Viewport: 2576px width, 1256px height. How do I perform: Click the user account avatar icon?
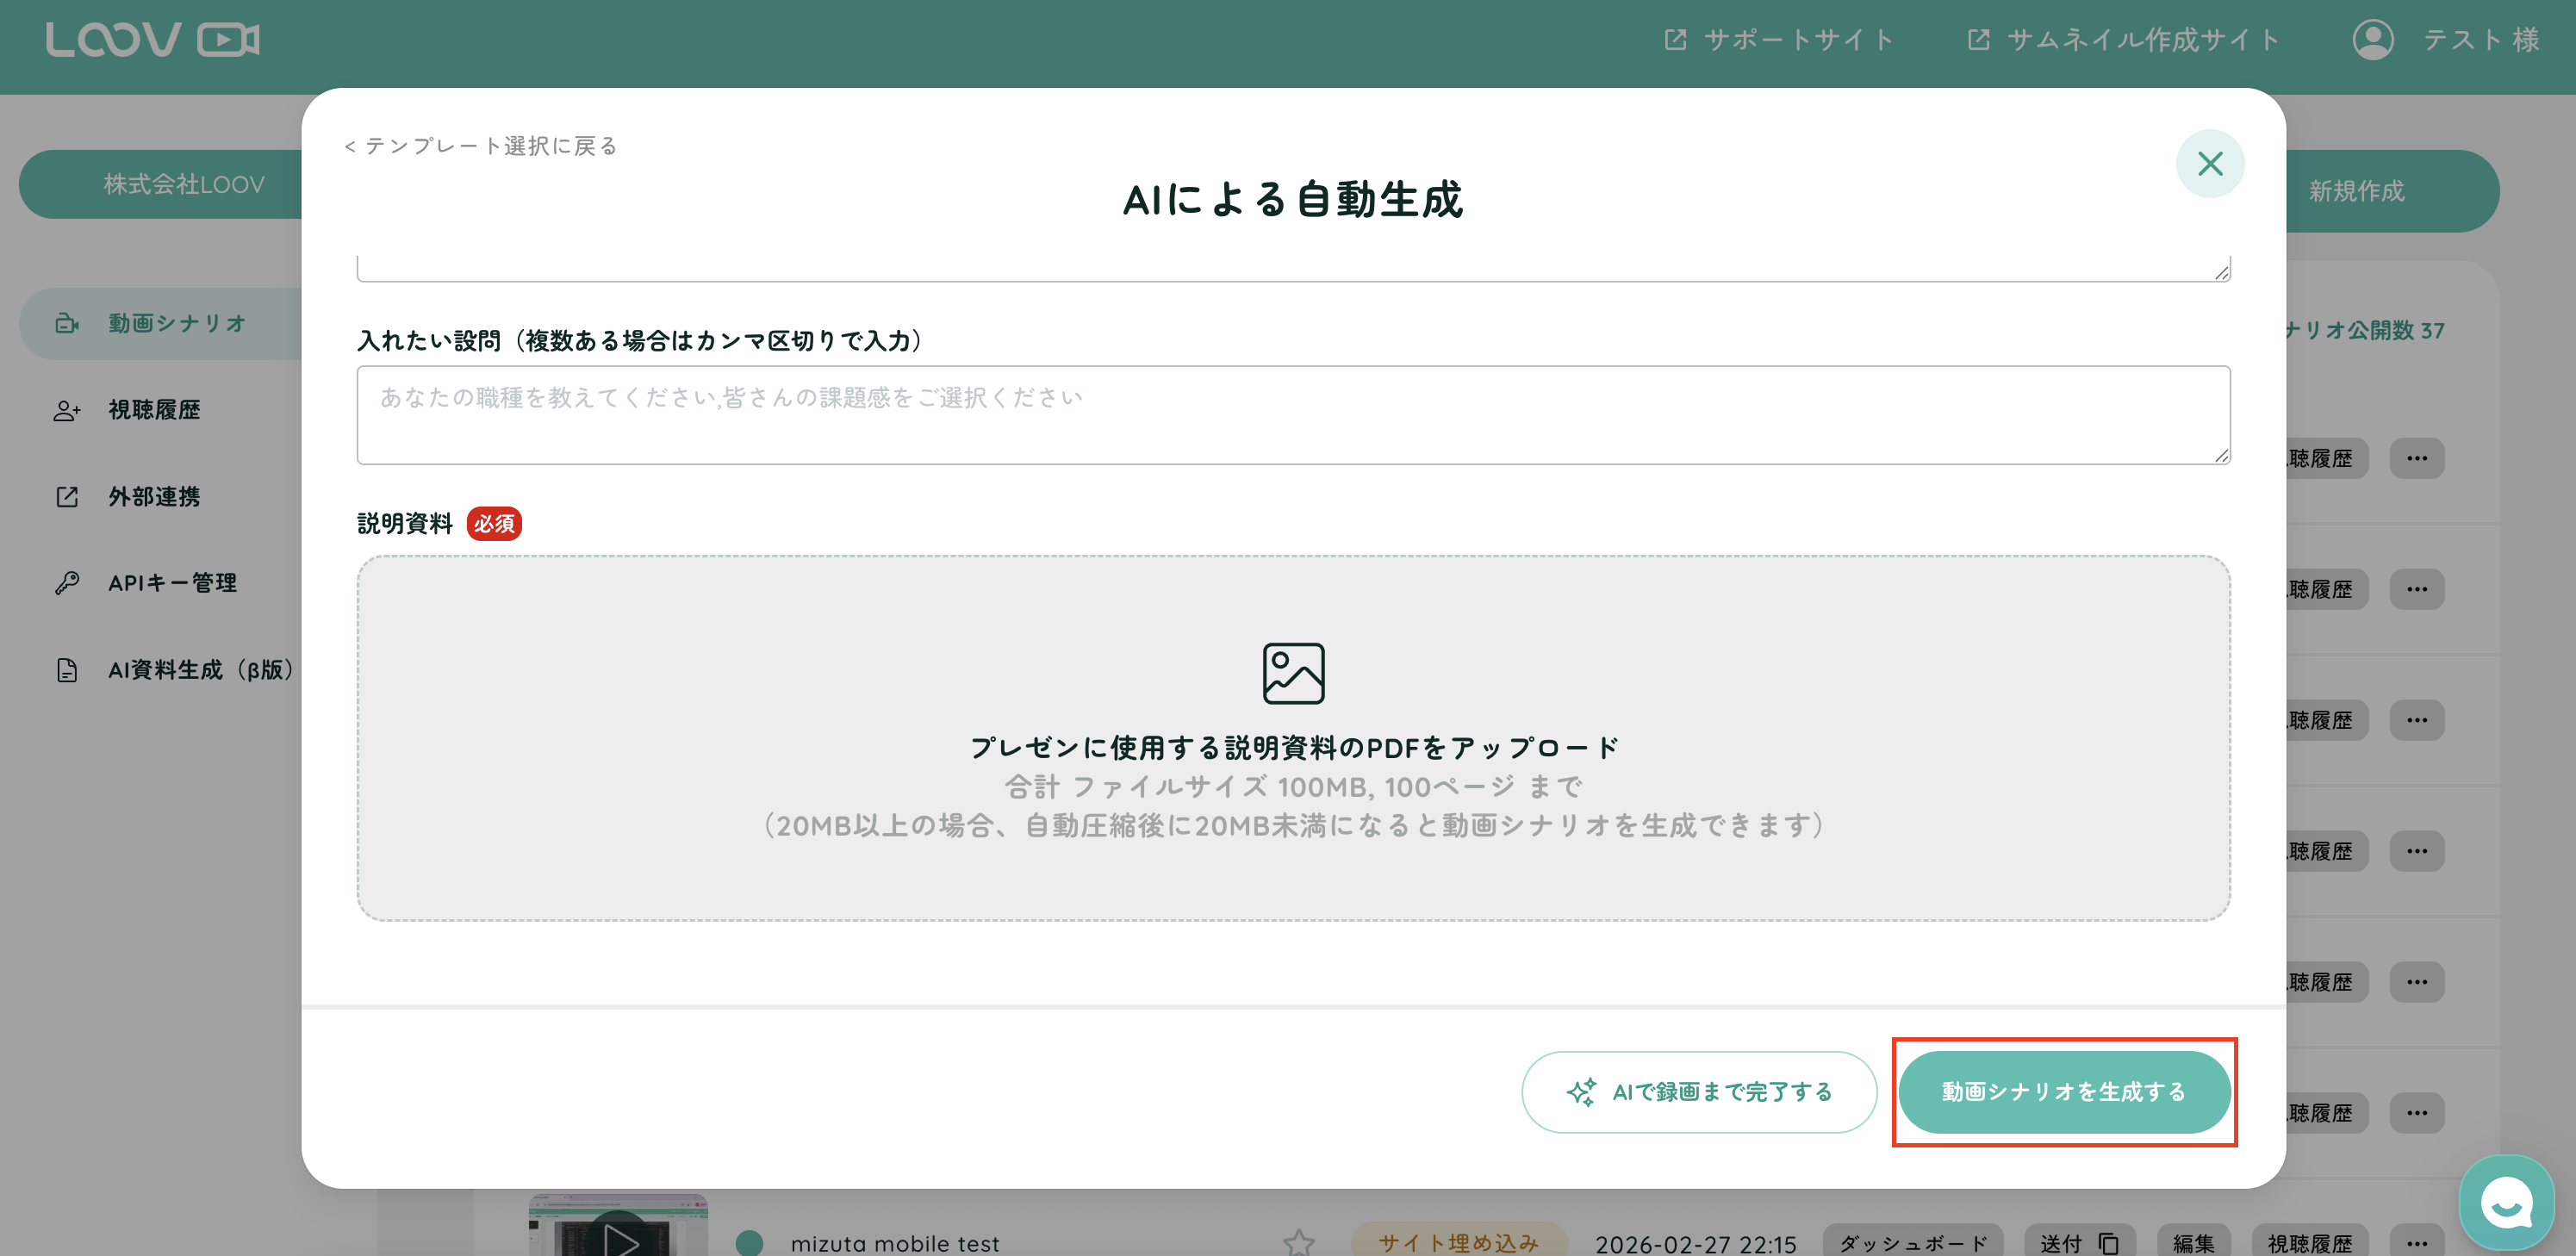click(2372, 40)
